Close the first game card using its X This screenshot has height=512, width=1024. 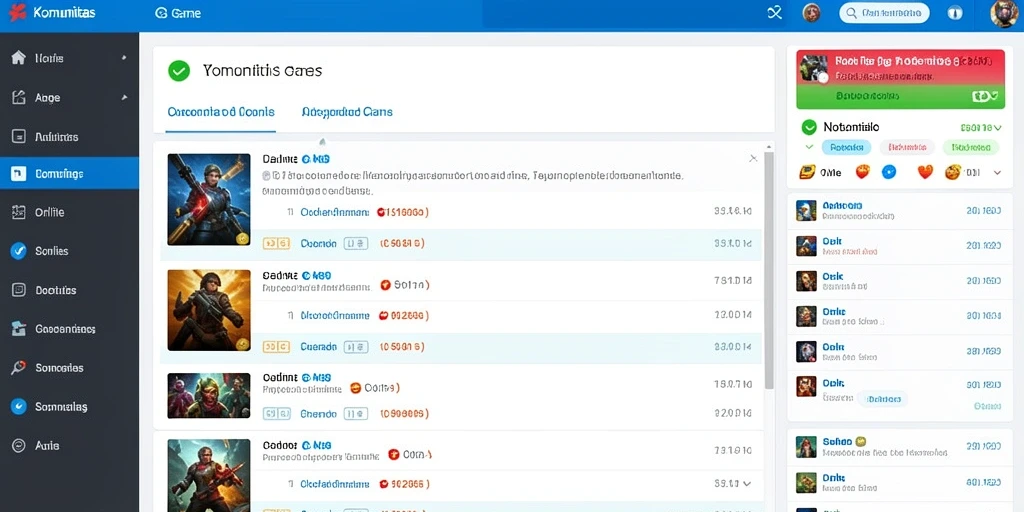pyautogui.click(x=752, y=158)
